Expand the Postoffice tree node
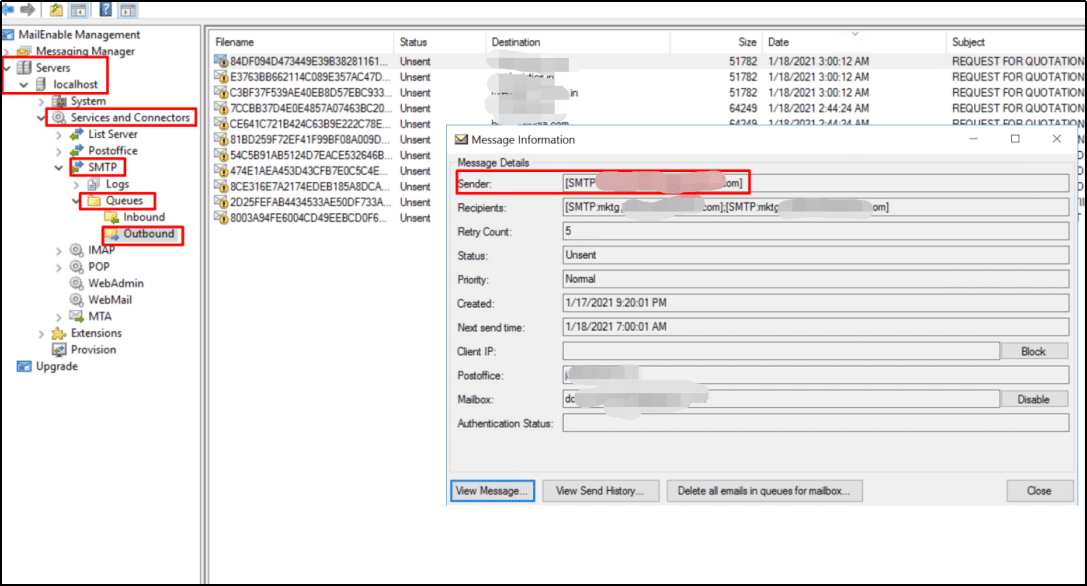 coord(59,151)
